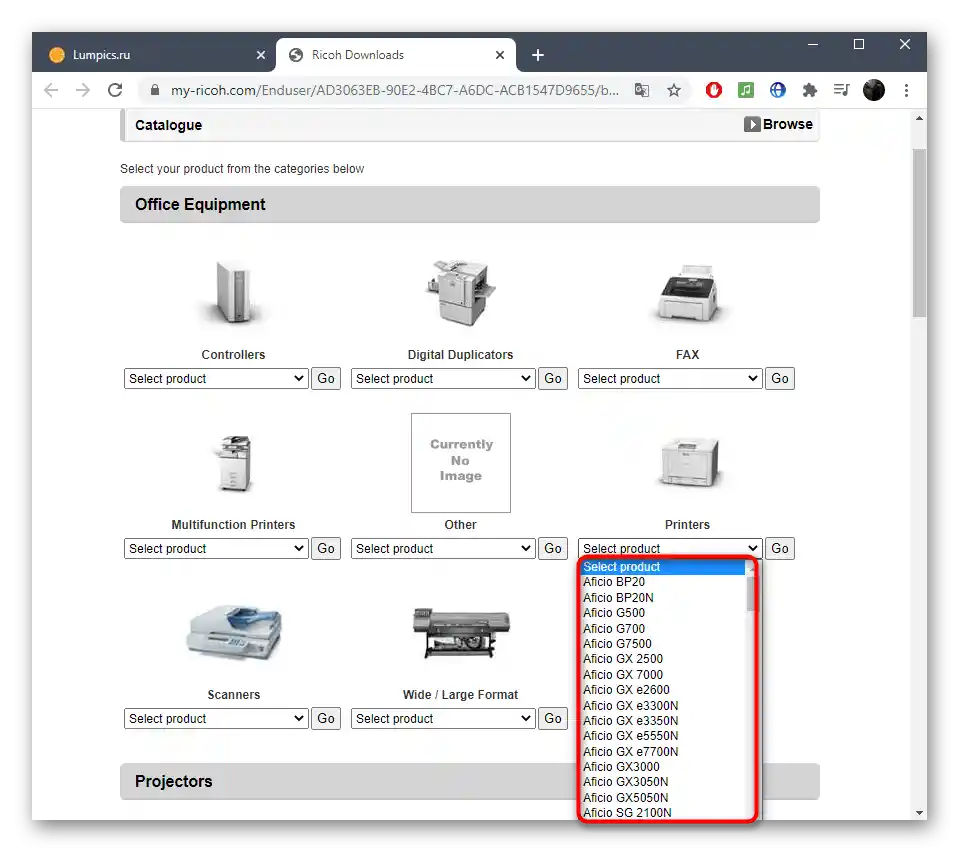Screen dimensions: 959x852
Task: Open the translate page icon
Action: 642,91
